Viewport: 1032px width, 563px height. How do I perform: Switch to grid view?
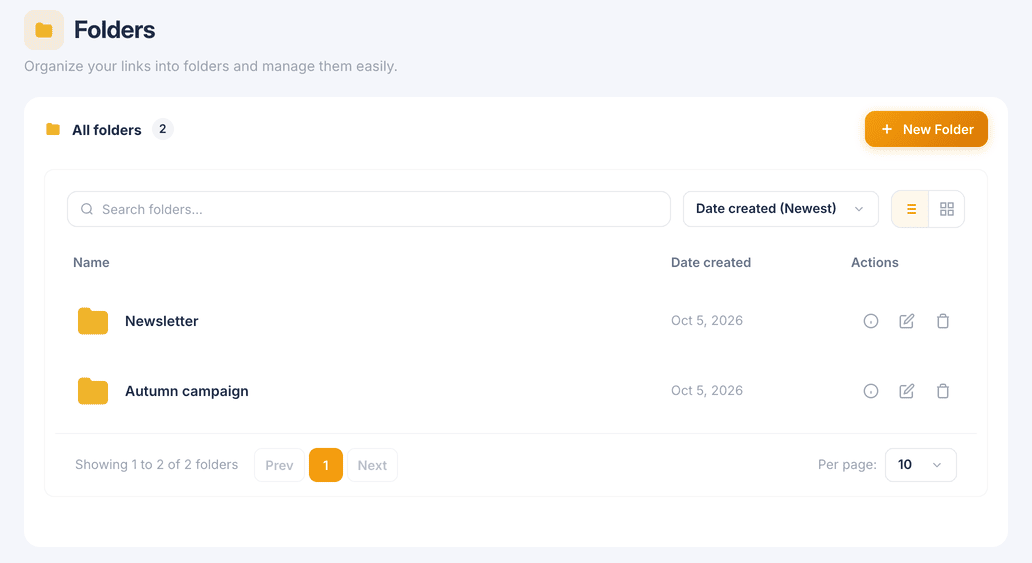(x=947, y=209)
